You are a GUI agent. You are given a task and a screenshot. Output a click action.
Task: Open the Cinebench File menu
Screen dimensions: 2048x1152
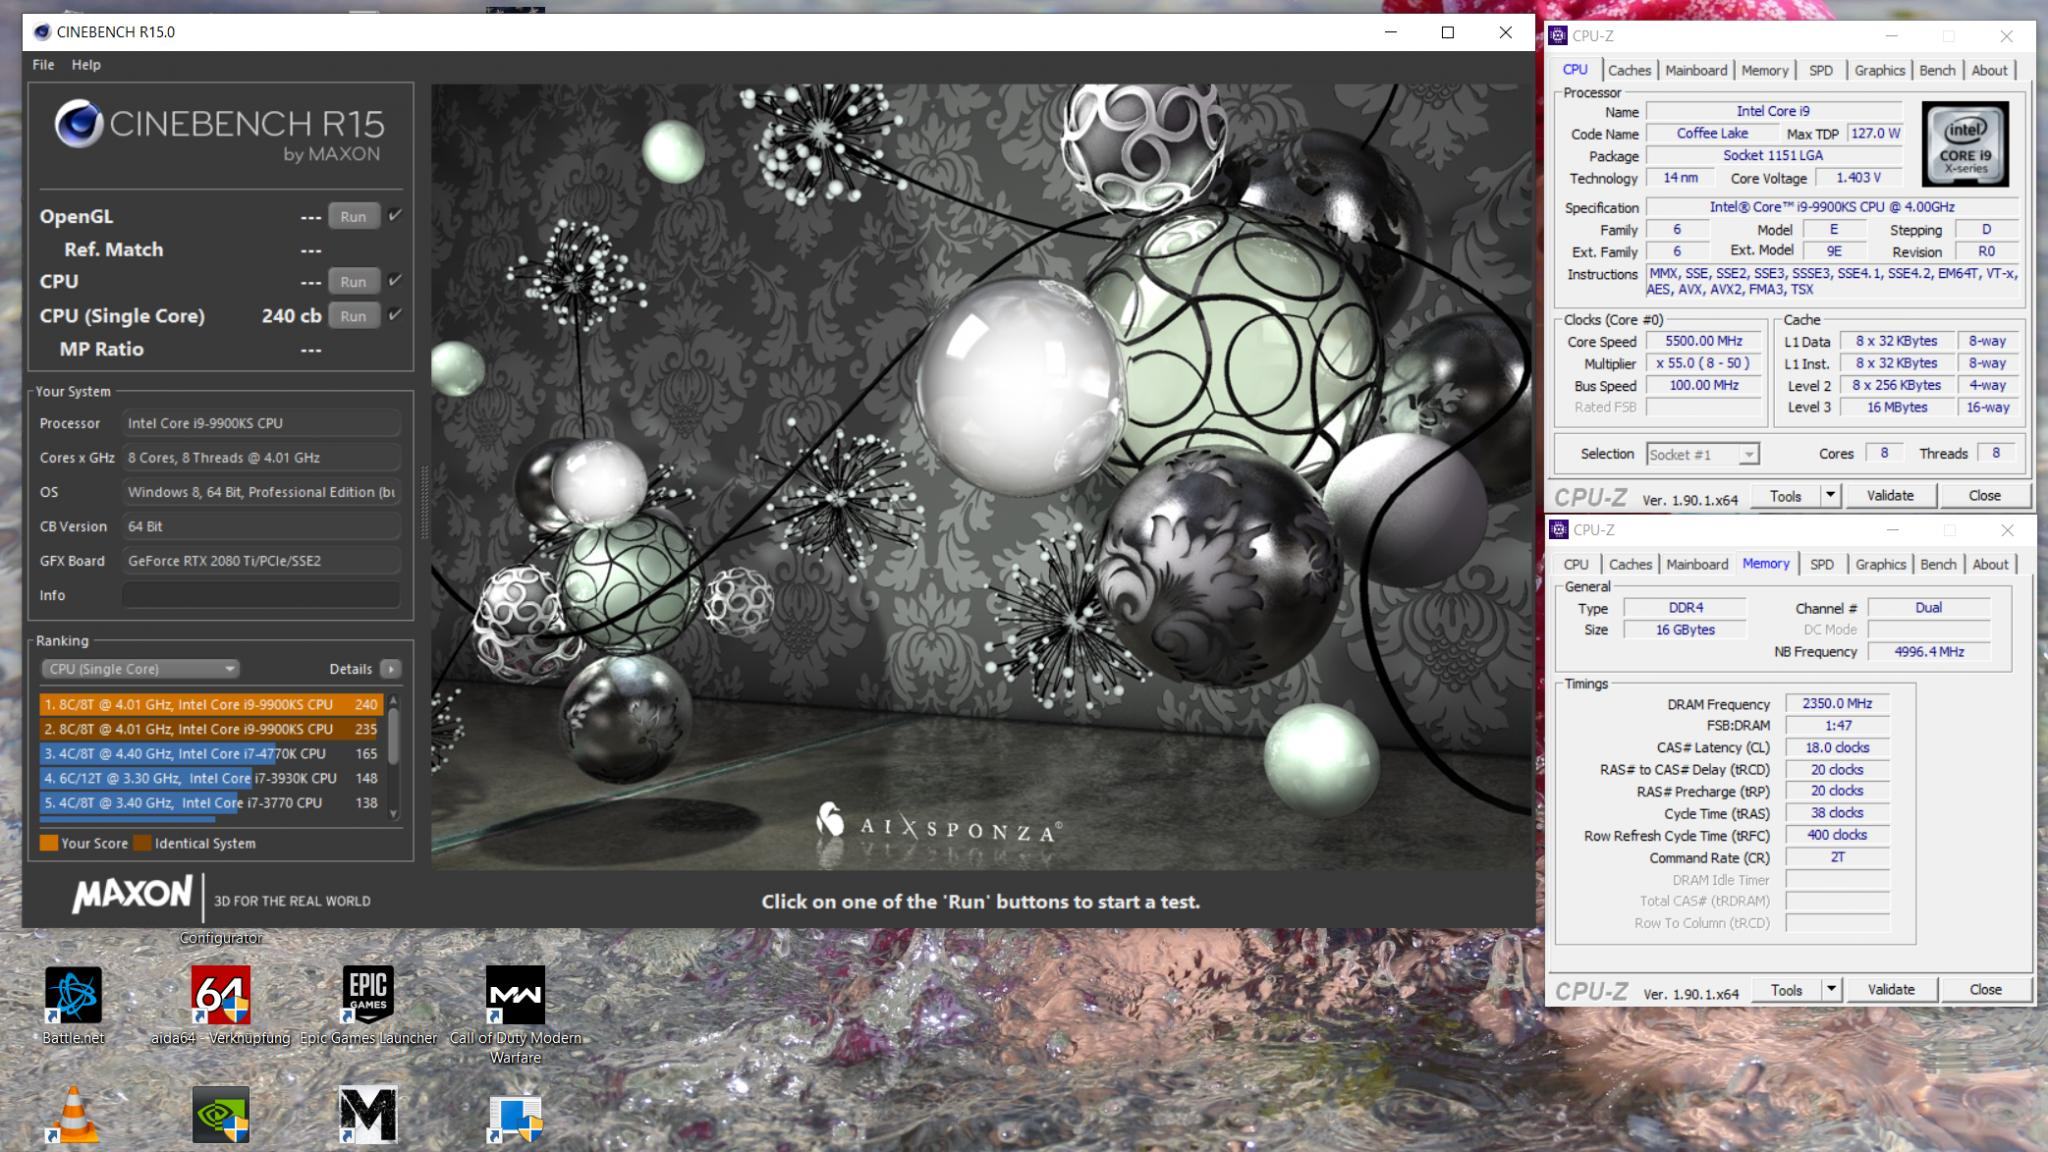[43, 64]
